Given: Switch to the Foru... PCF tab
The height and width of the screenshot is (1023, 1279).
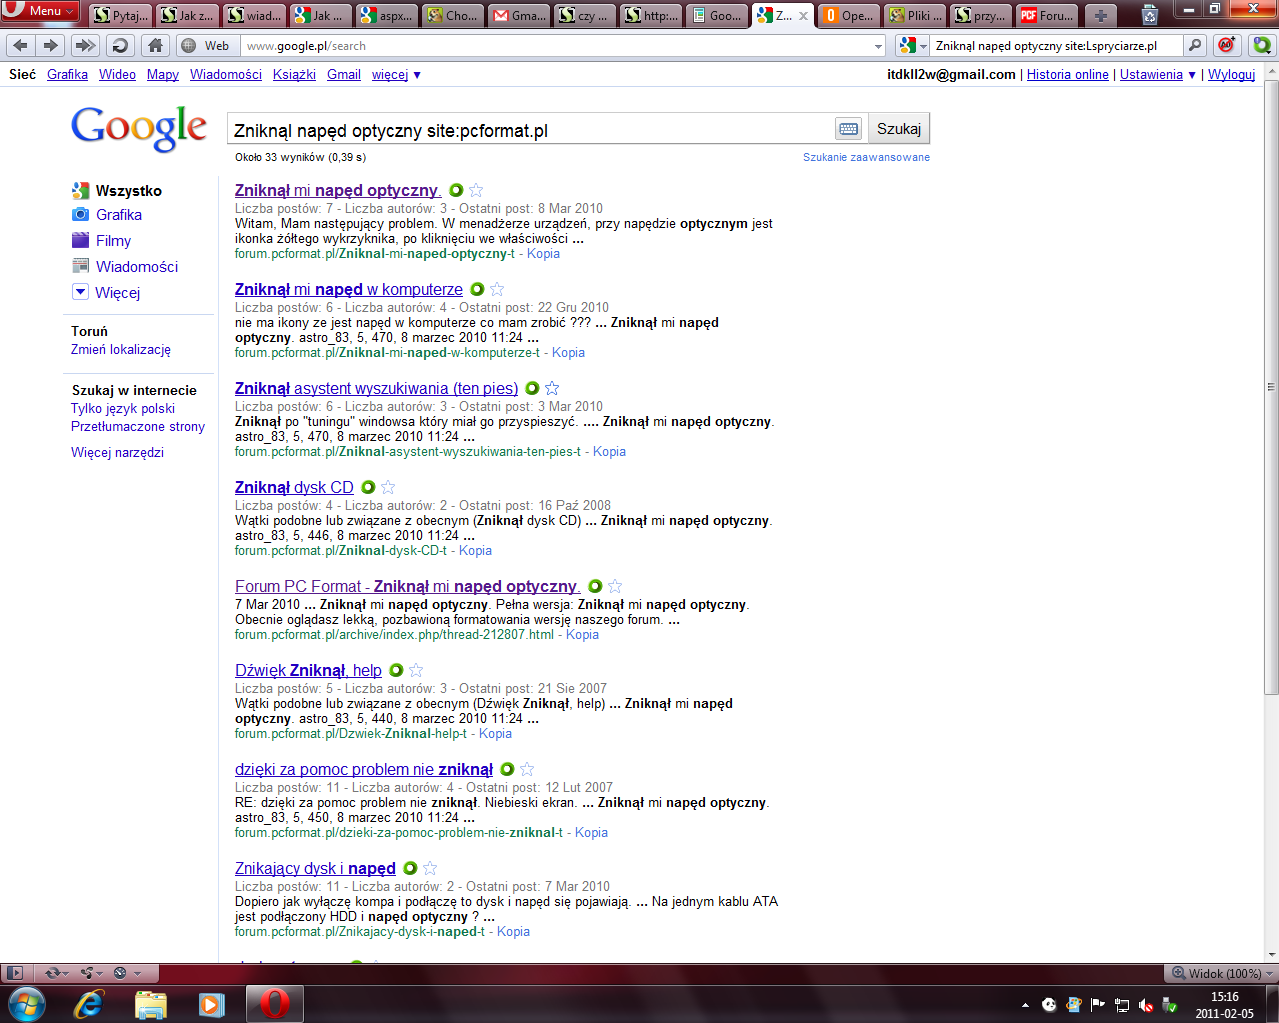Looking at the screenshot, I should pyautogui.click(x=1048, y=15).
